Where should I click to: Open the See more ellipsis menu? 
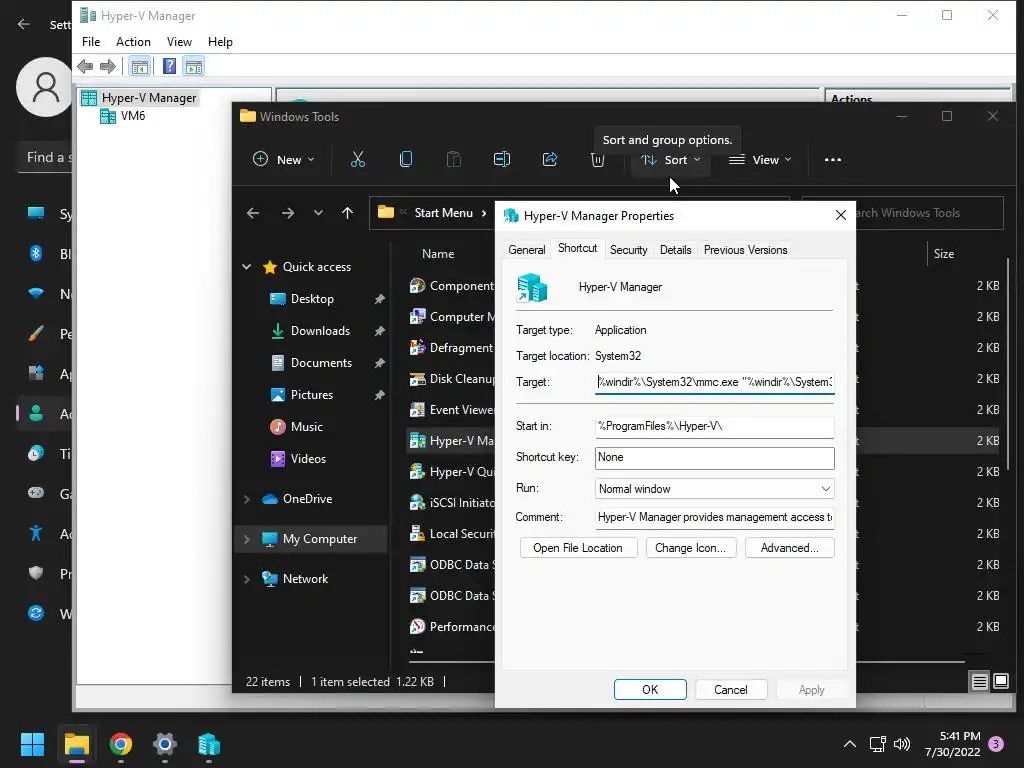click(833, 160)
